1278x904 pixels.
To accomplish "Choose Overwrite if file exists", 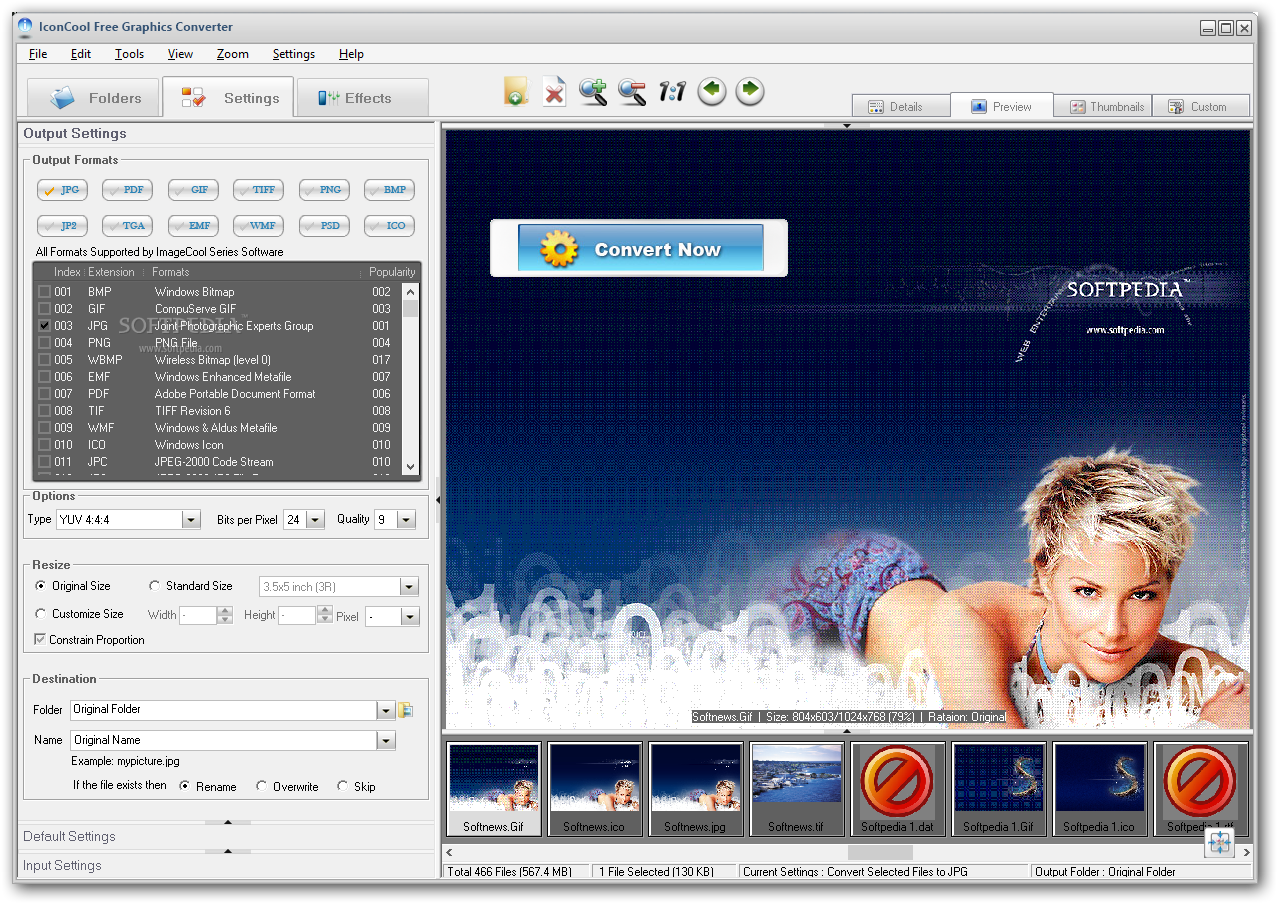I will coord(262,787).
